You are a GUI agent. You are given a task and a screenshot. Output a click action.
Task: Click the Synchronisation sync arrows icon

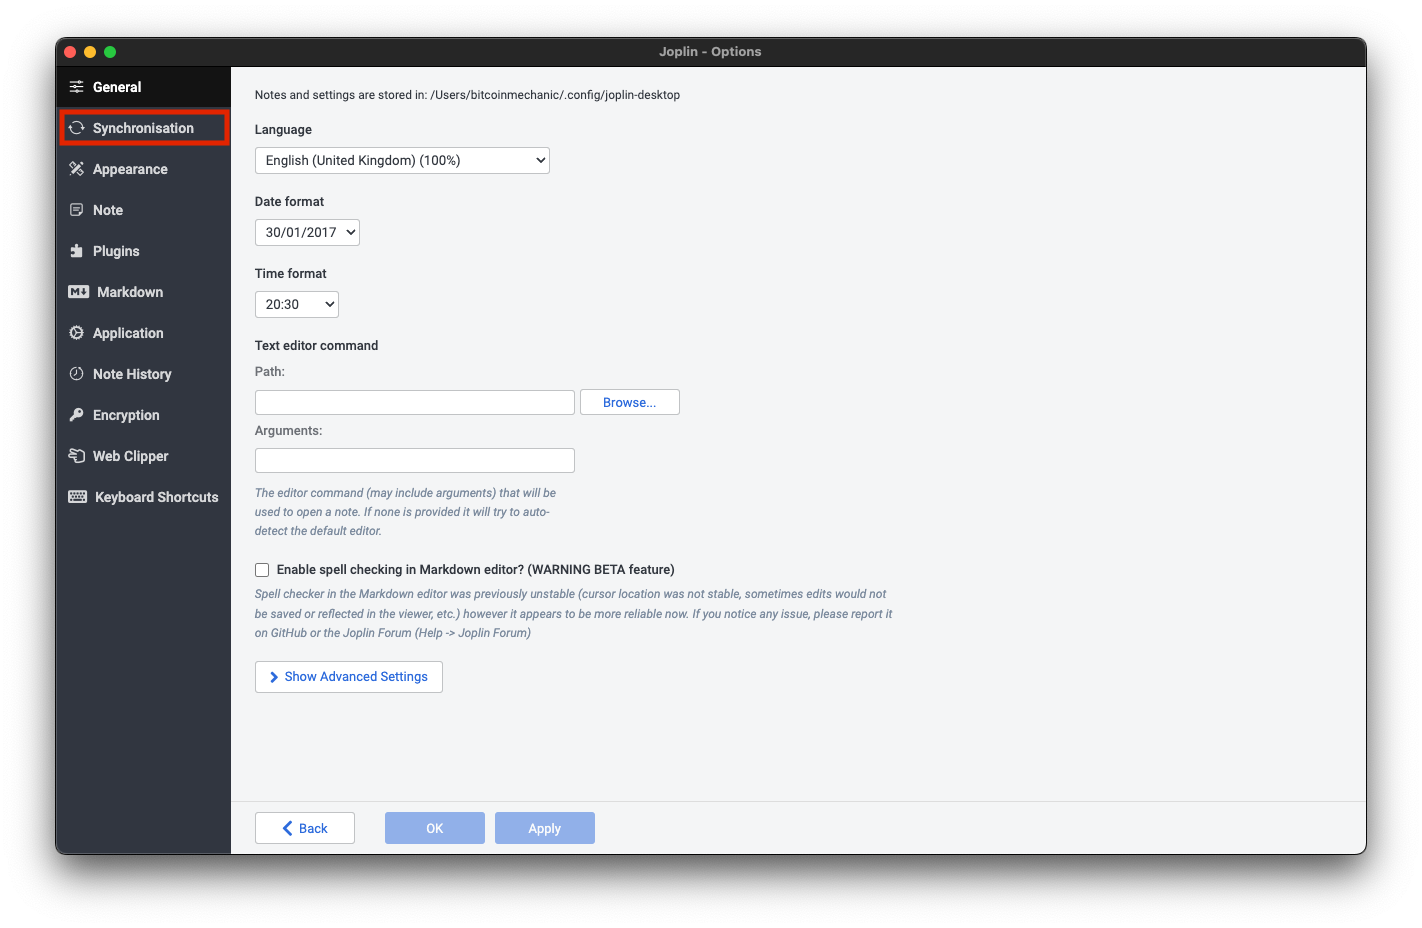76,128
